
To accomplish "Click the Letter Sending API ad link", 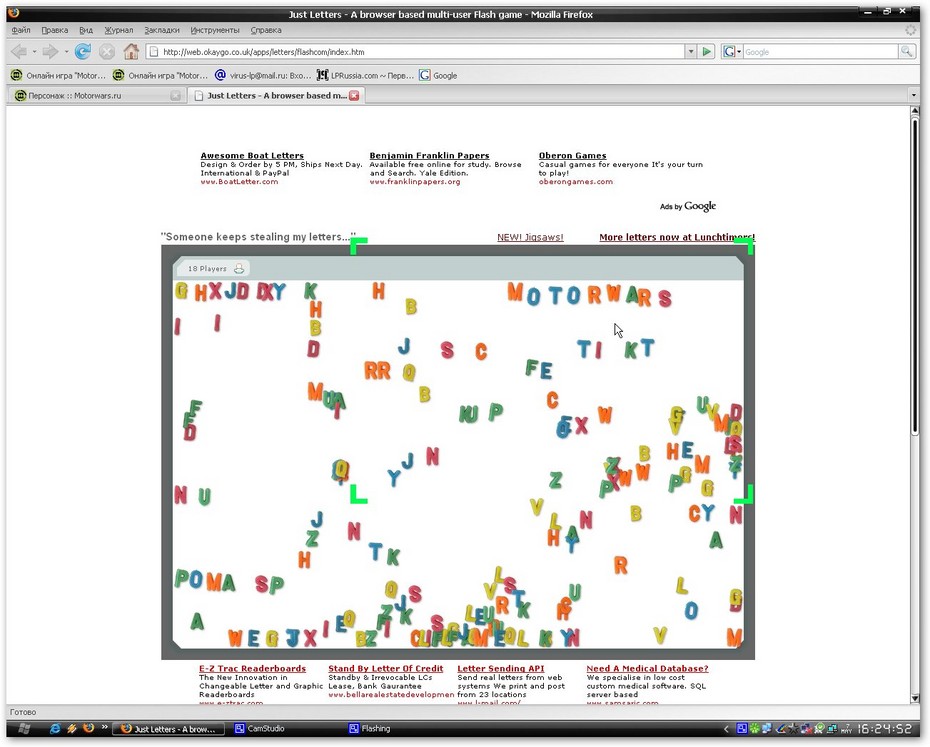I will [x=501, y=669].
